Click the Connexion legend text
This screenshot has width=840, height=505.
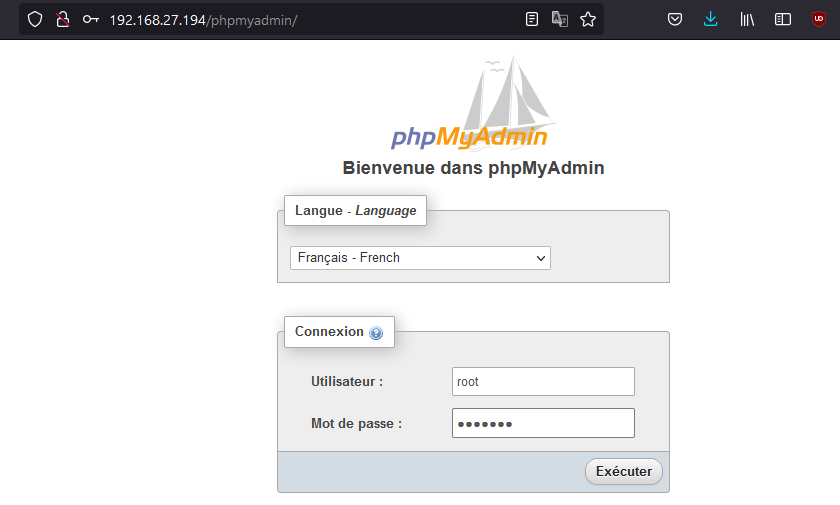(x=329, y=331)
